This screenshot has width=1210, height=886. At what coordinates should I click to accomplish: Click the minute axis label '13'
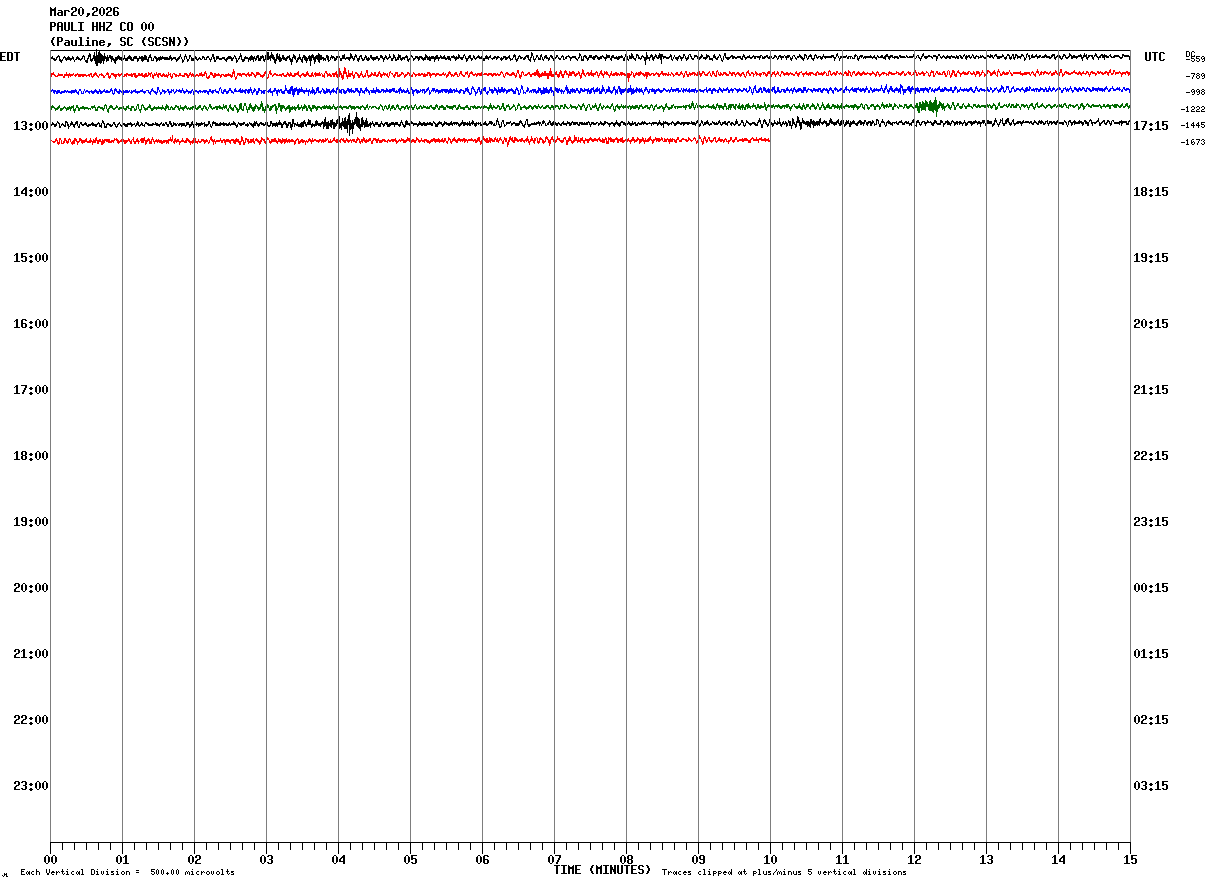pyautogui.click(x=986, y=860)
